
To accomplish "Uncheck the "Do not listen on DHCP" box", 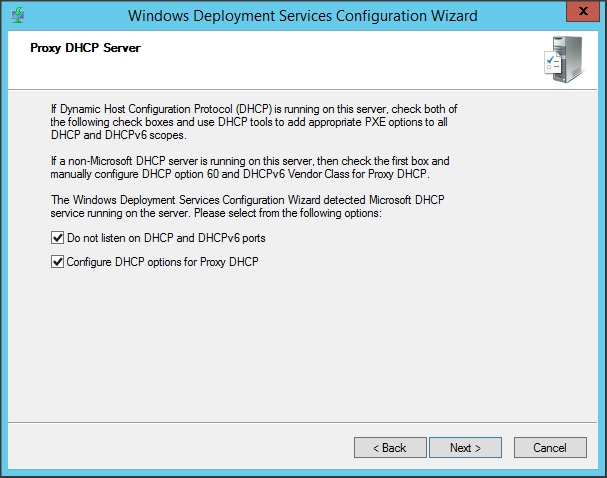I will pyautogui.click(x=58, y=238).
